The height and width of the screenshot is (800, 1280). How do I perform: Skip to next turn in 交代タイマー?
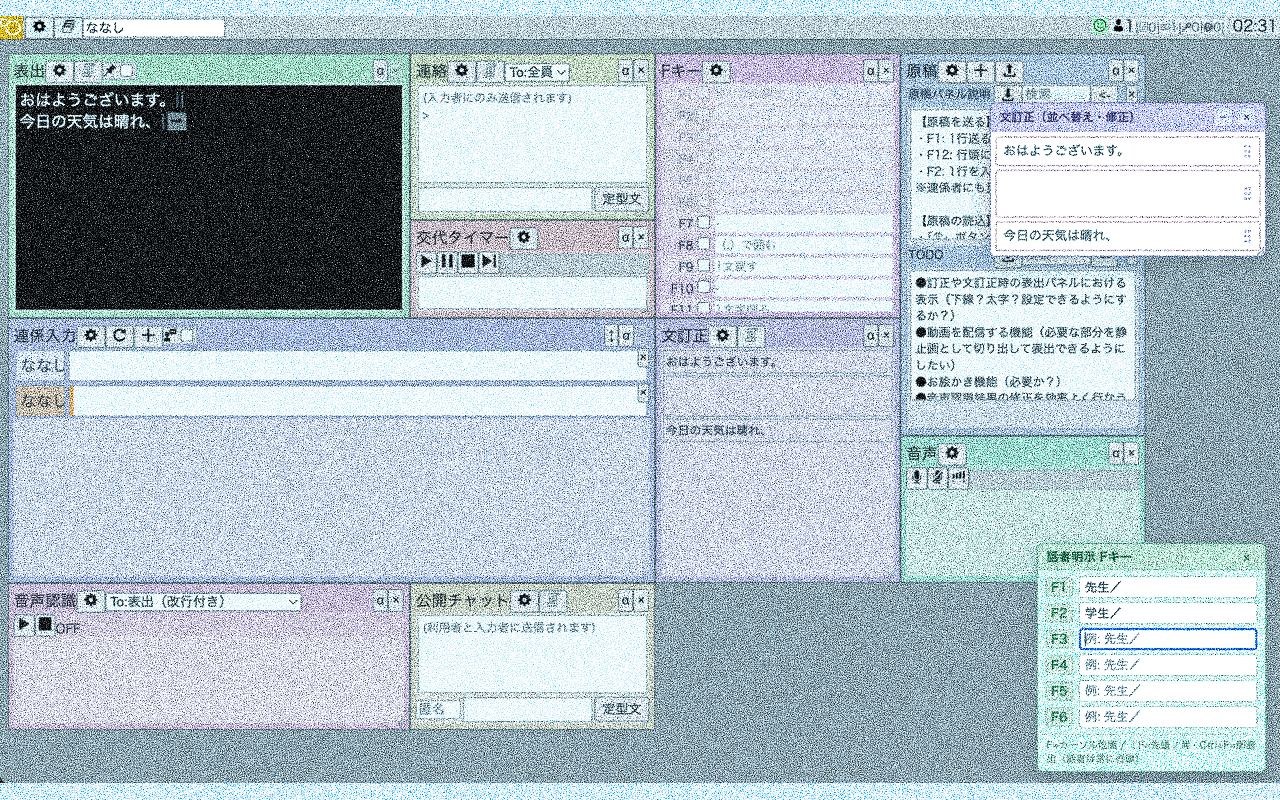tap(489, 262)
